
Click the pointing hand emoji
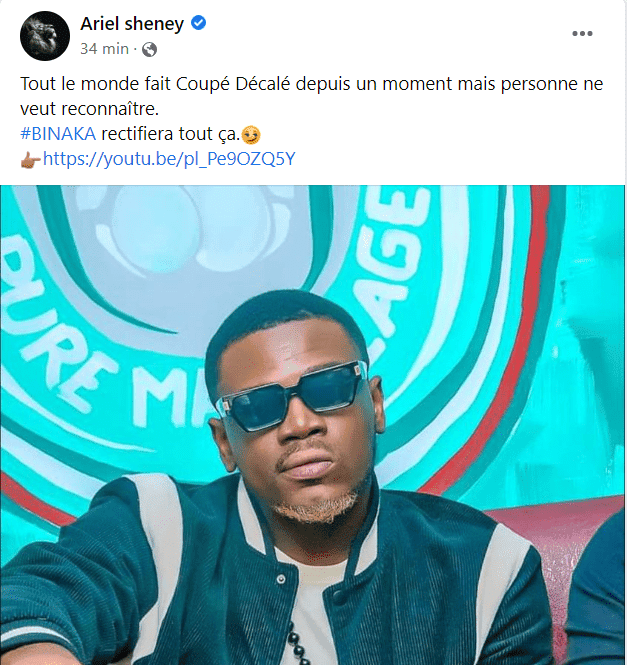[x=30, y=158]
